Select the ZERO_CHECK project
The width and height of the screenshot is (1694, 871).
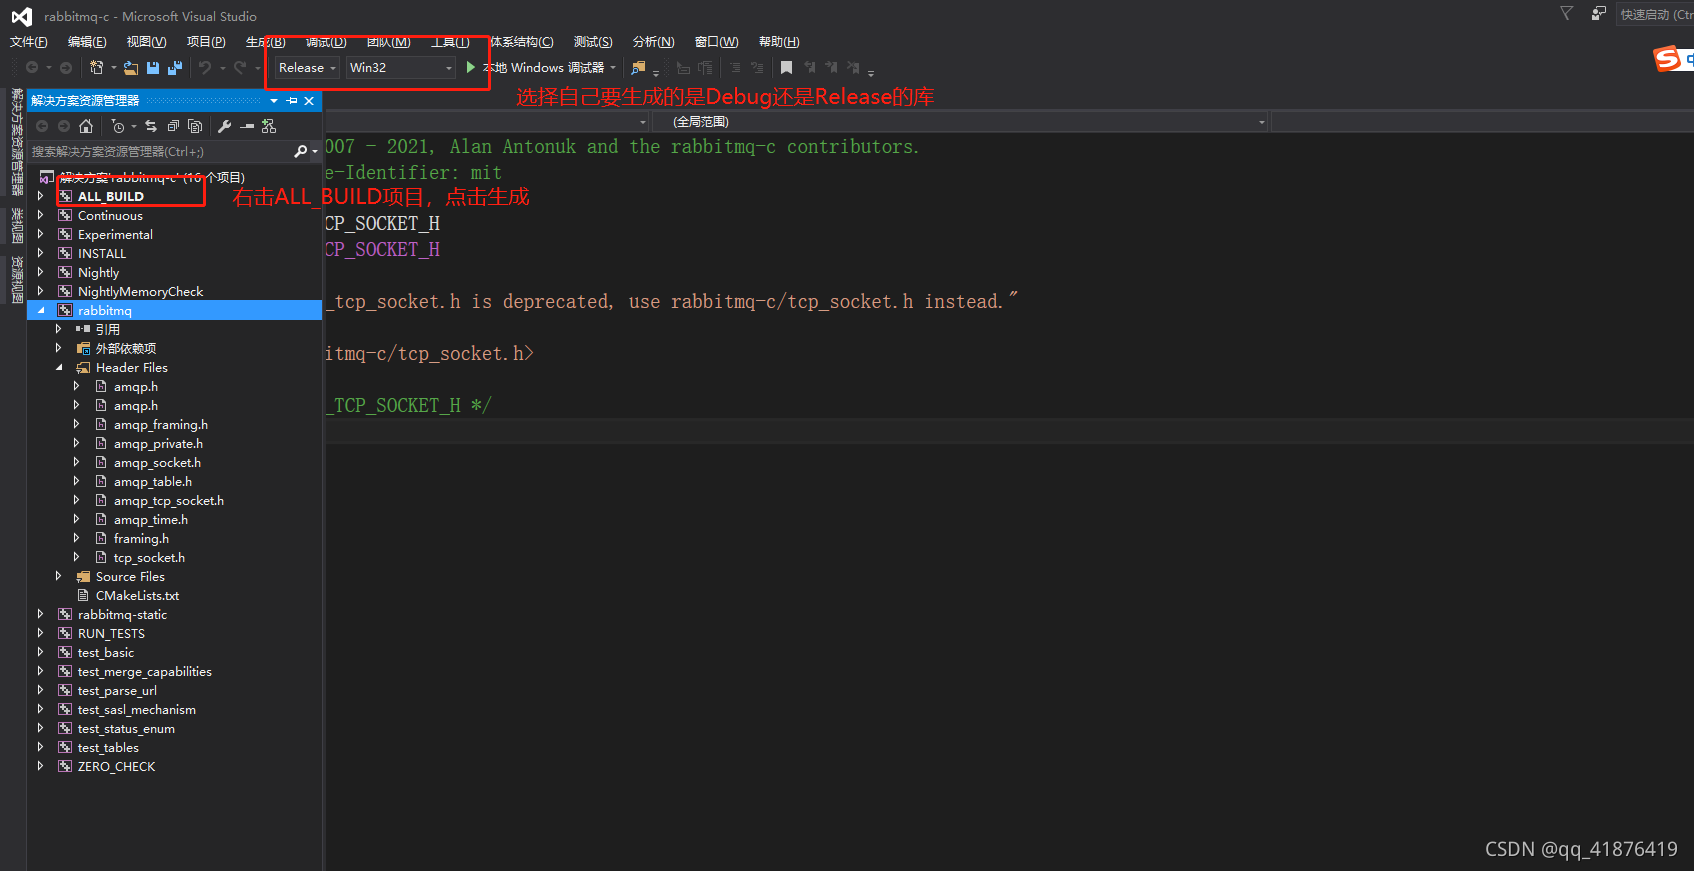pyautogui.click(x=116, y=766)
